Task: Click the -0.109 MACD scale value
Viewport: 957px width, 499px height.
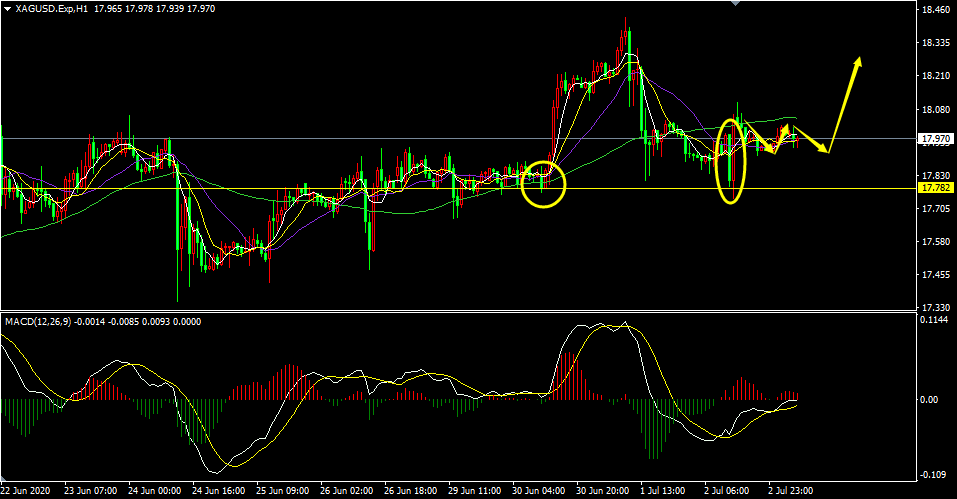Action: [933, 475]
